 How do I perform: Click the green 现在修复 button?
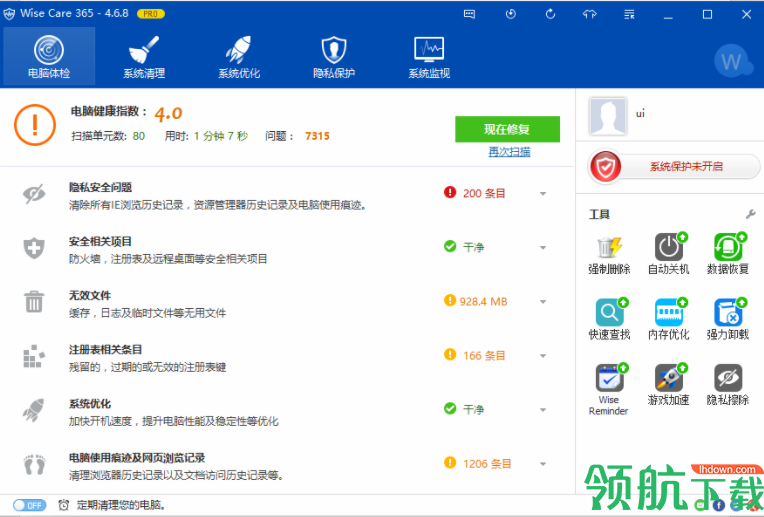(507, 129)
